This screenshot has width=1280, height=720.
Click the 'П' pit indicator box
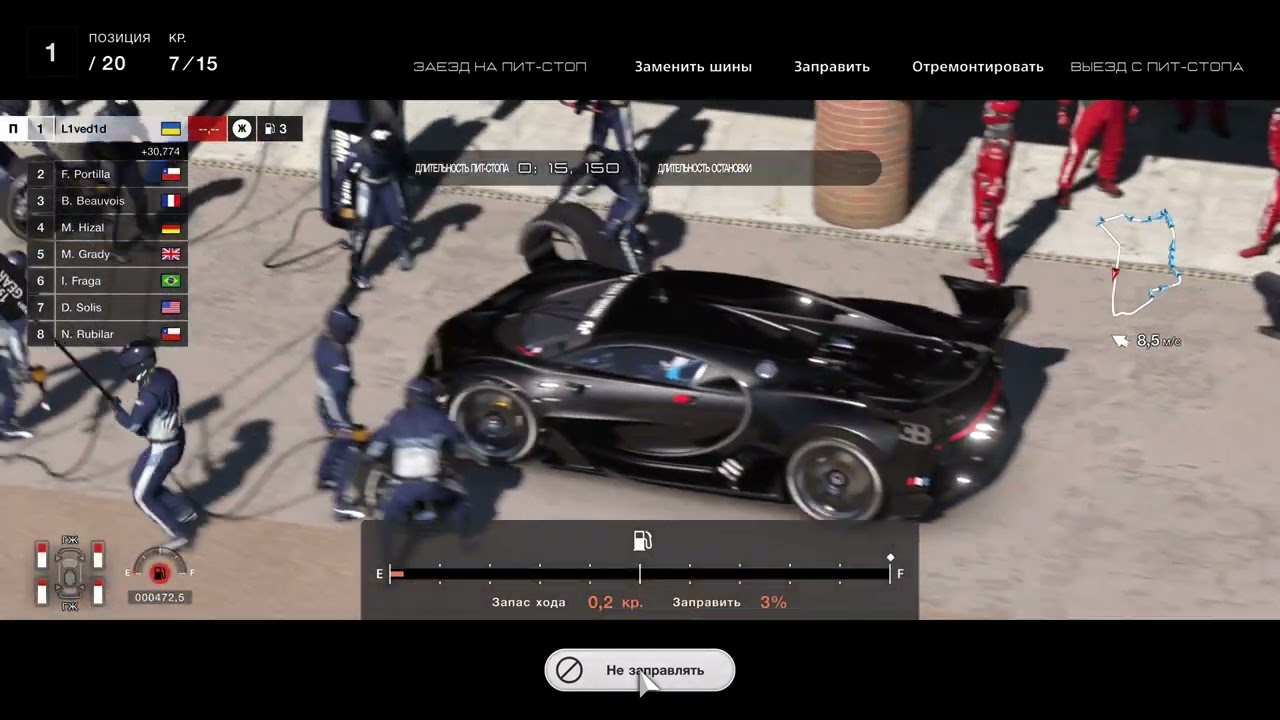pos(14,128)
